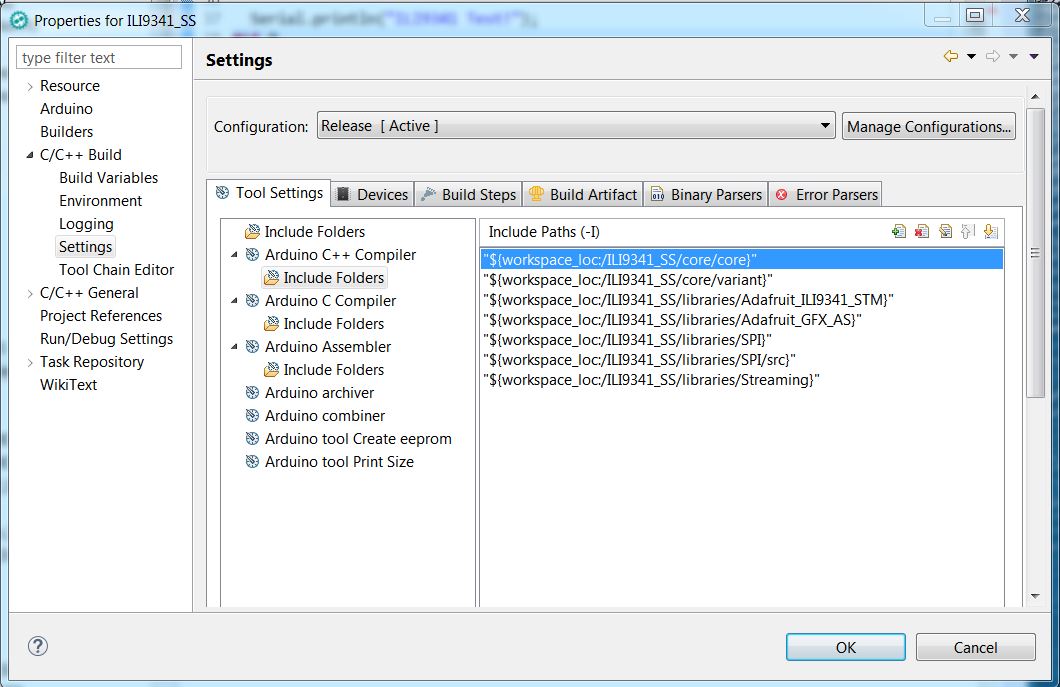Viewport: 1060px width, 687px height.
Task: Click the Delete include path icon
Action: pos(922,231)
